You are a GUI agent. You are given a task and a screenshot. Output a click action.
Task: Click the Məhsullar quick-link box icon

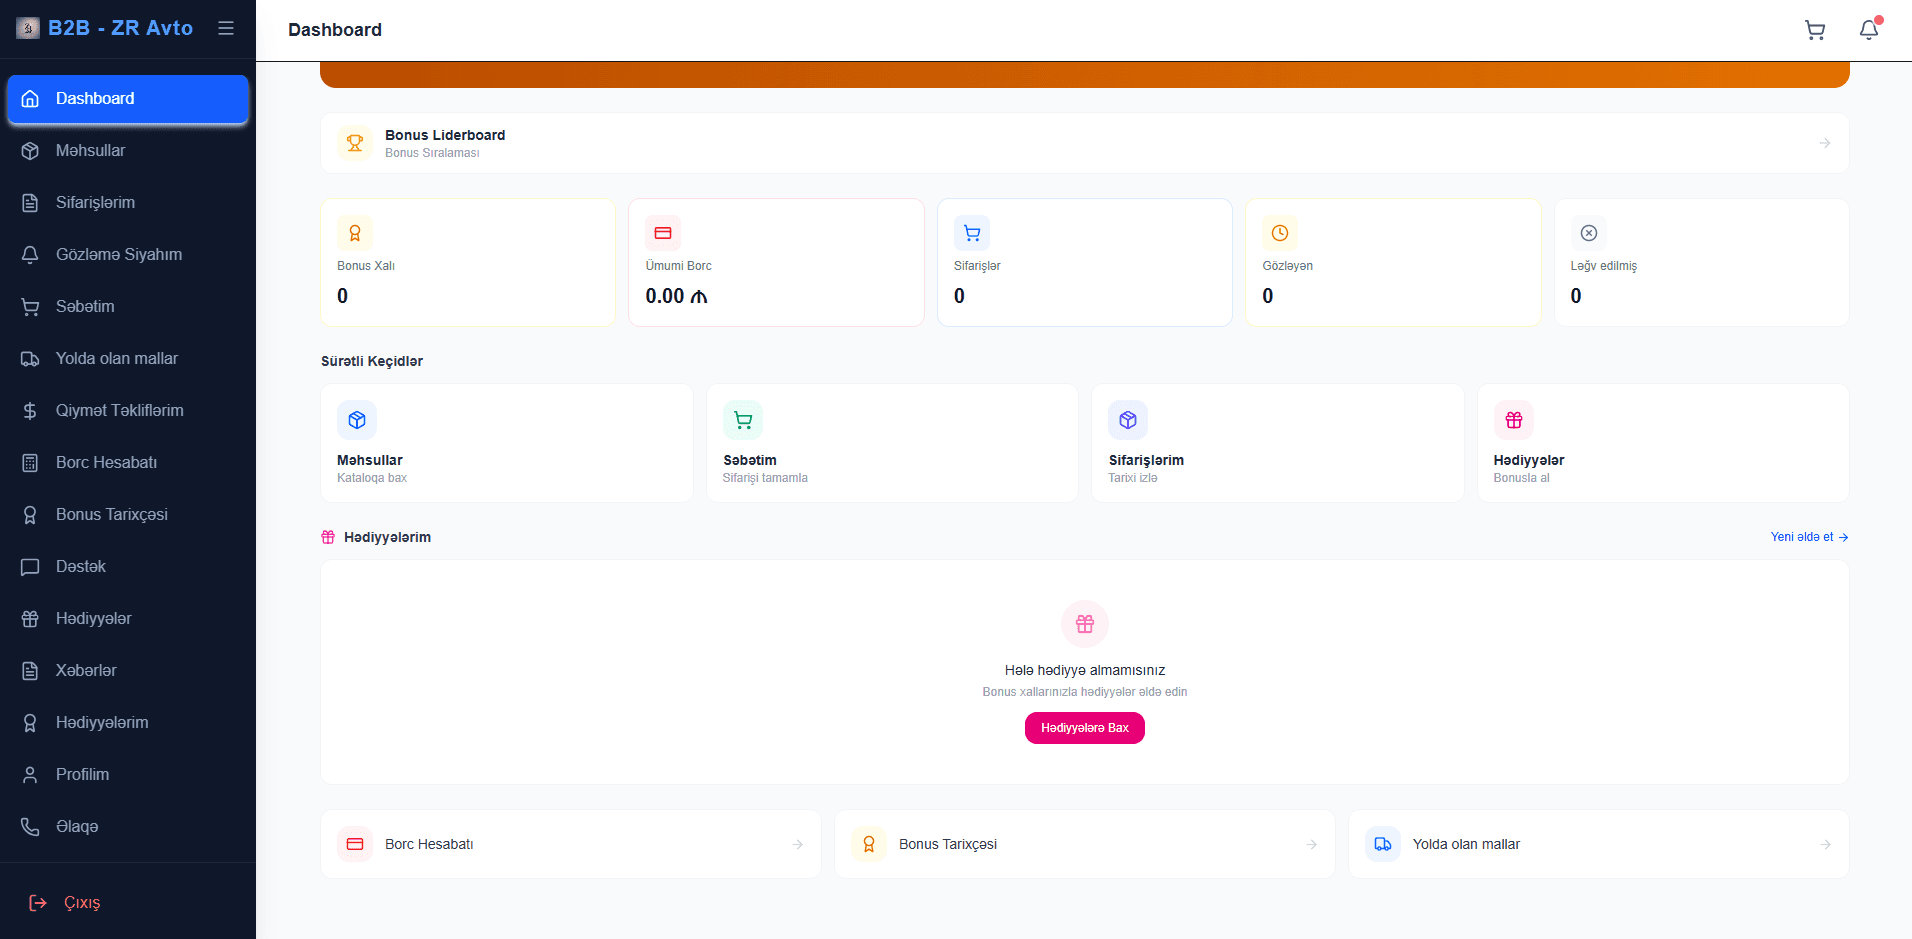click(x=357, y=420)
